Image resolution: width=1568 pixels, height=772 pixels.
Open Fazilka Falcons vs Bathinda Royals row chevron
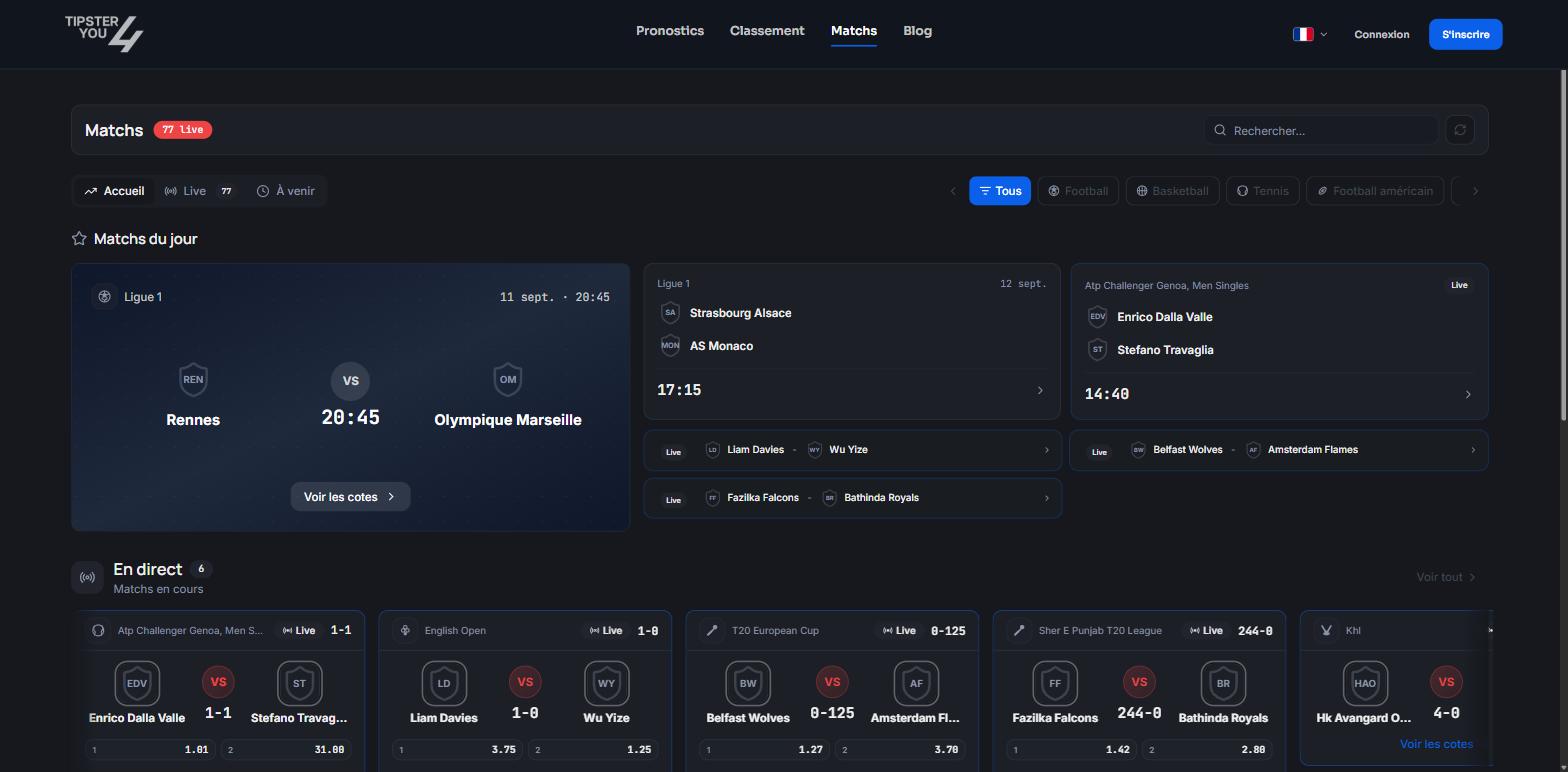tap(1047, 498)
